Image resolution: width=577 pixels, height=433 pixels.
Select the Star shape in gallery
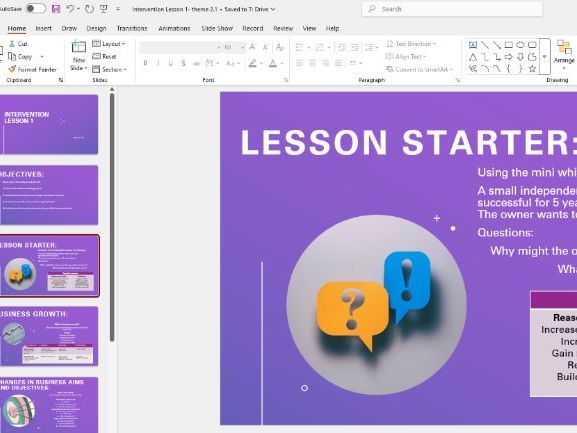tap(532, 69)
